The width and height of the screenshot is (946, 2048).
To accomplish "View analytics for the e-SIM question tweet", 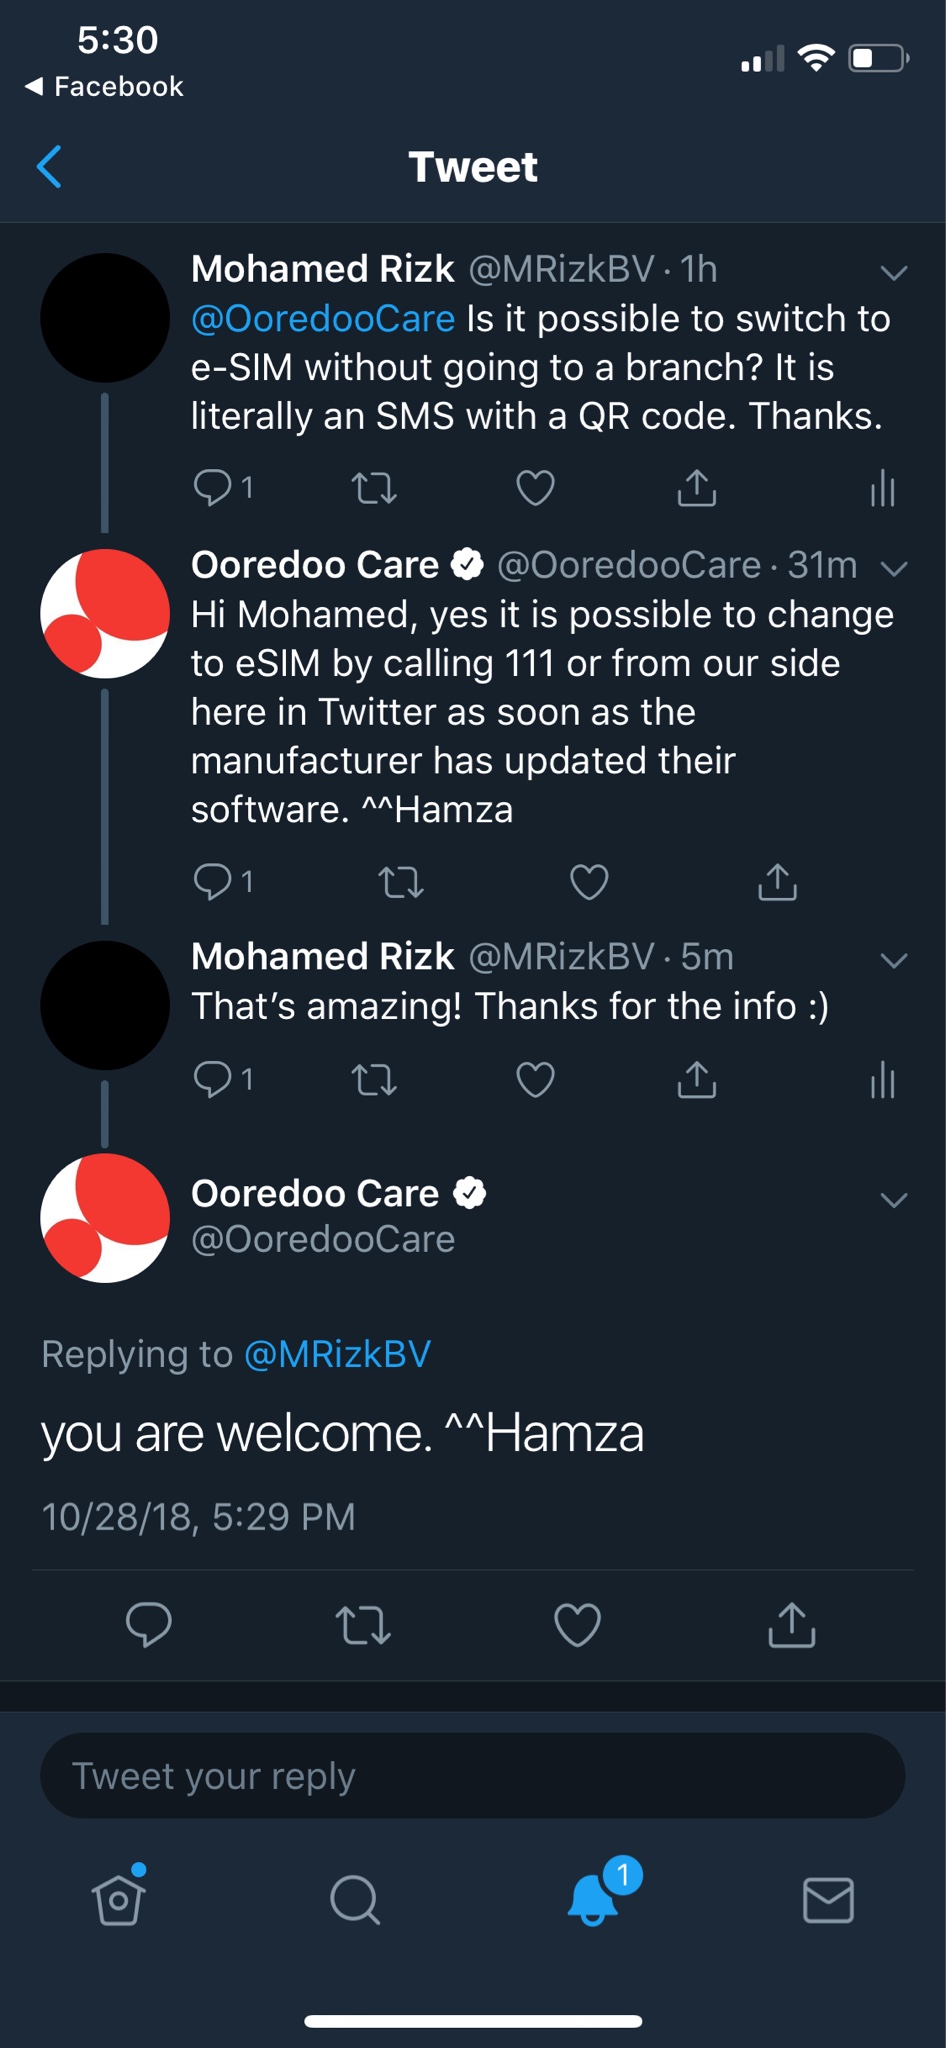I will 882,488.
